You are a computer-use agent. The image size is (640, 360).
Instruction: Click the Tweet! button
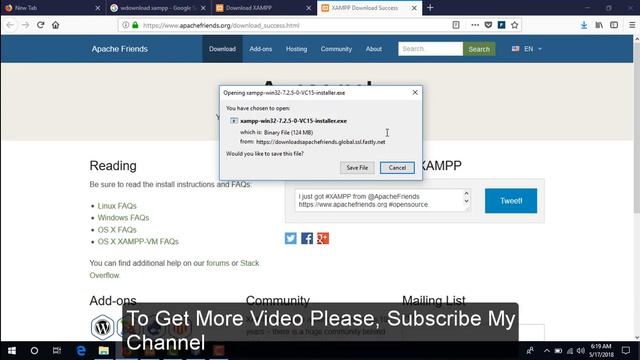511,201
